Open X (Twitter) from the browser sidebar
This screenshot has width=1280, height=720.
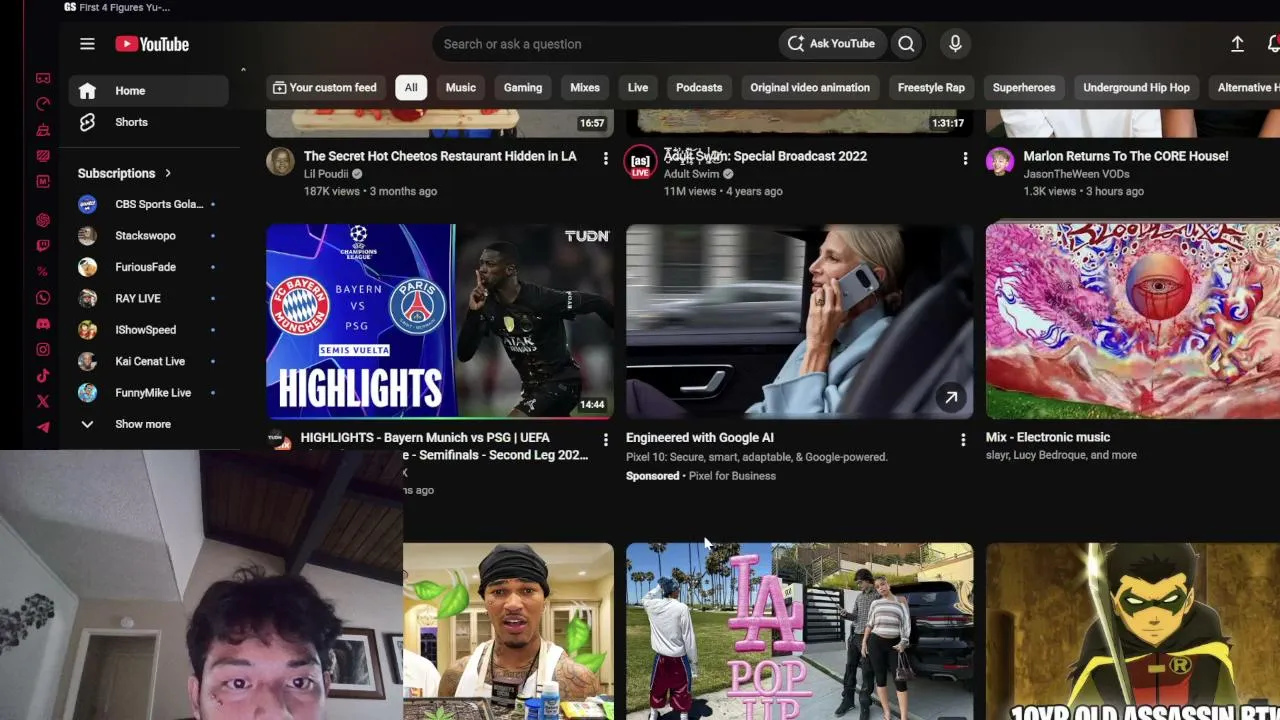(43, 402)
